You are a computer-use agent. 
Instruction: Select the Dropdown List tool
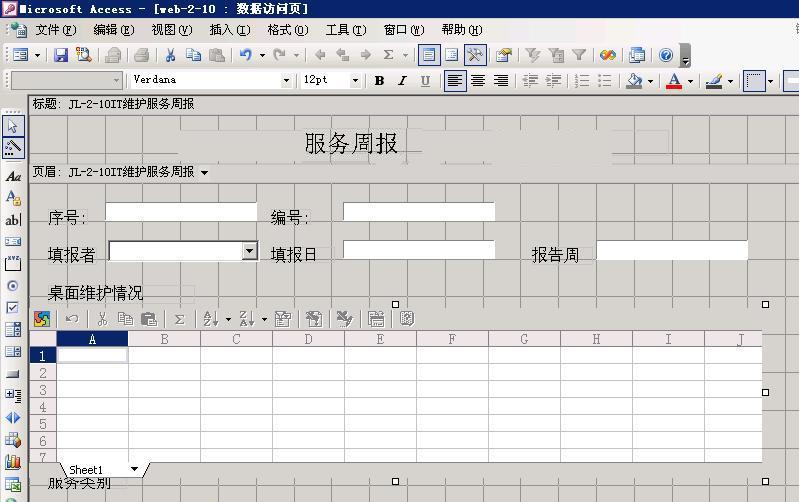tap(13, 330)
